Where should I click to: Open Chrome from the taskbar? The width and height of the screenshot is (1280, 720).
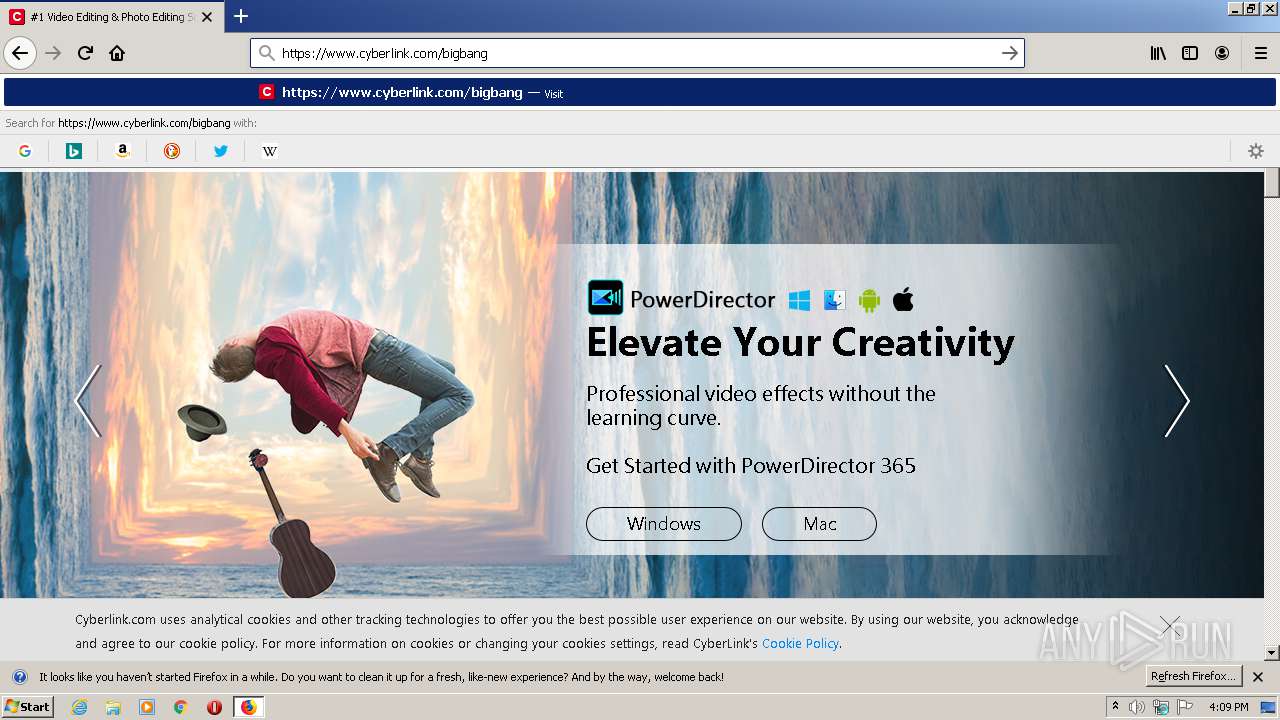tap(181, 707)
